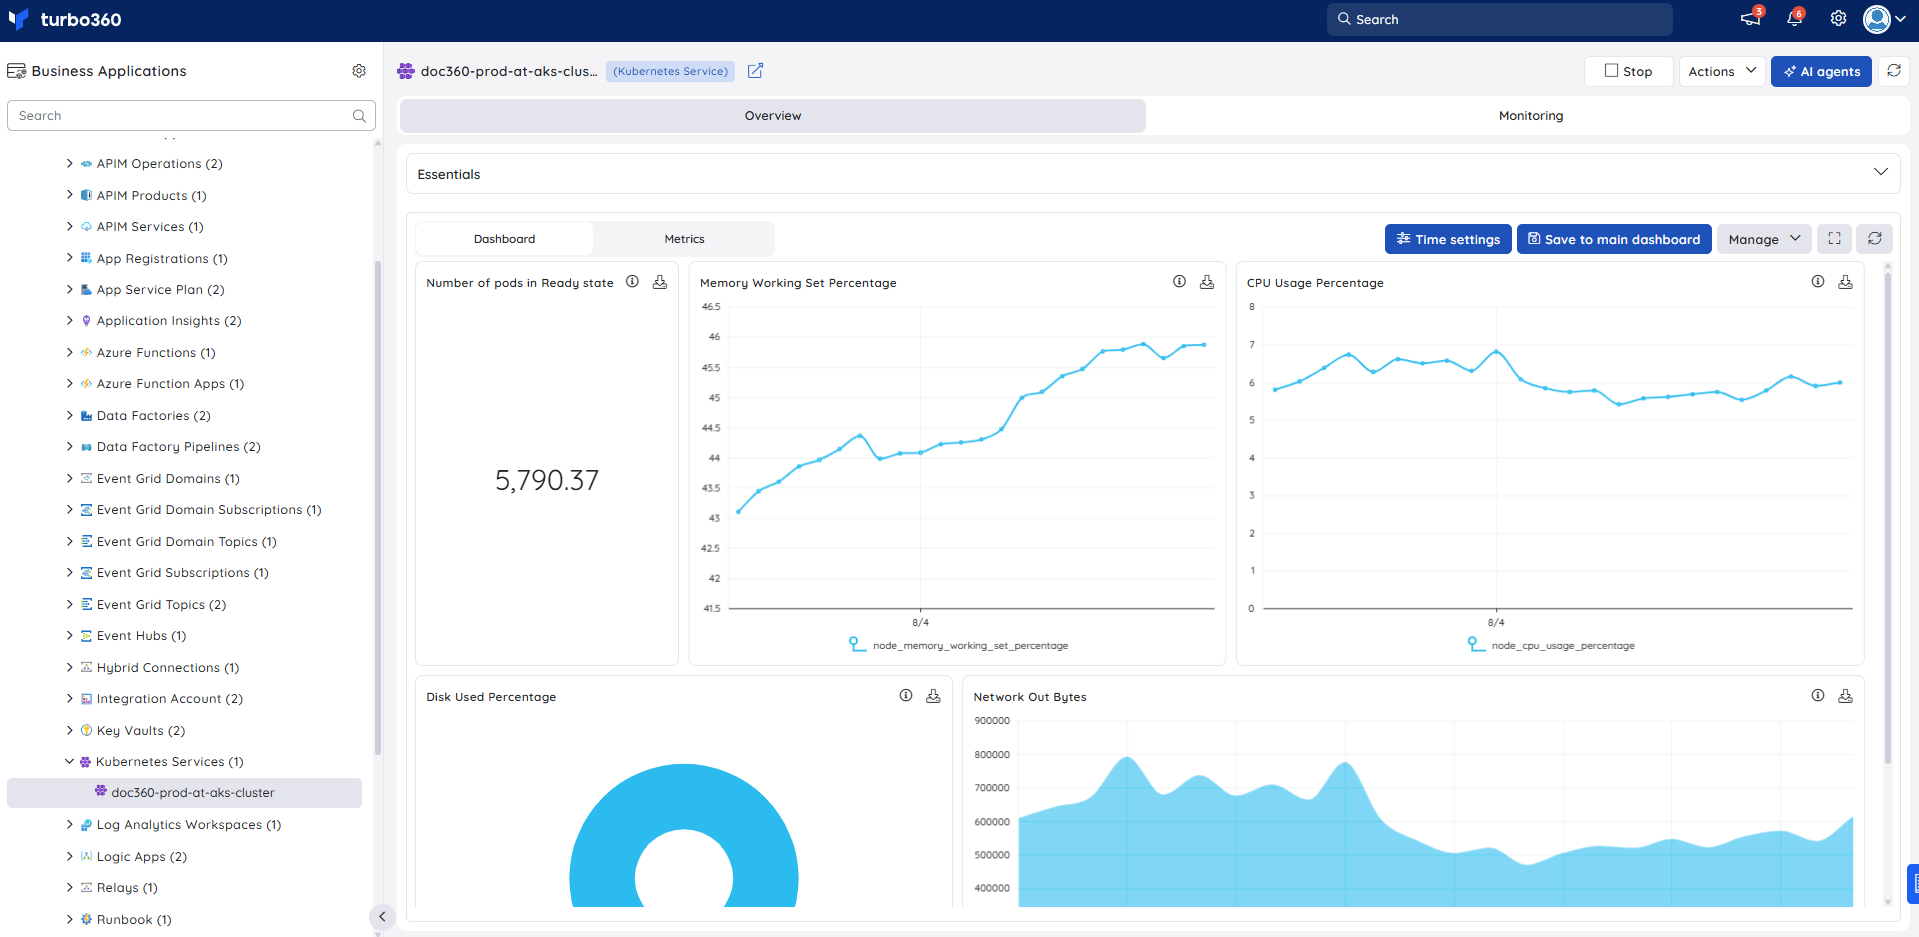Show info for Number of pods widget
This screenshot has height=937, width=1919.
click(x=632, y=282)
